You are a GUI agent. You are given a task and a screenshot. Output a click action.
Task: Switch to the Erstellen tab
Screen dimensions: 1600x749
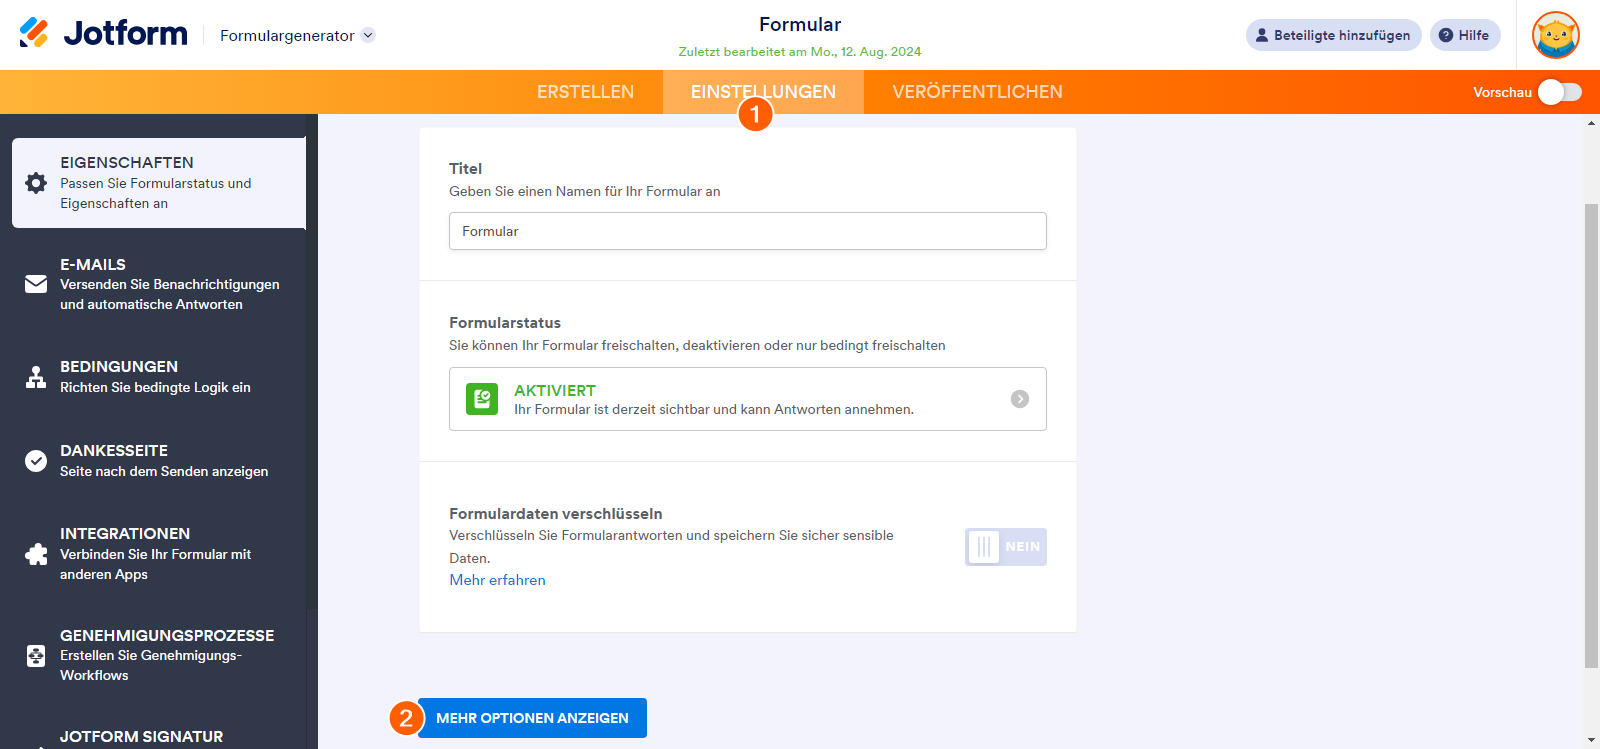tap(585, 92)
